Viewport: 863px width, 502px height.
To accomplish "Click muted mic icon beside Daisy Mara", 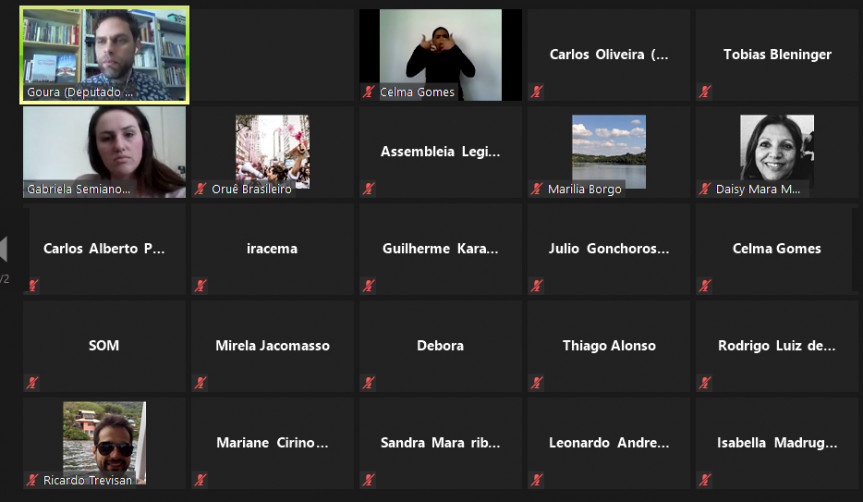I will (x=705, y=189).
